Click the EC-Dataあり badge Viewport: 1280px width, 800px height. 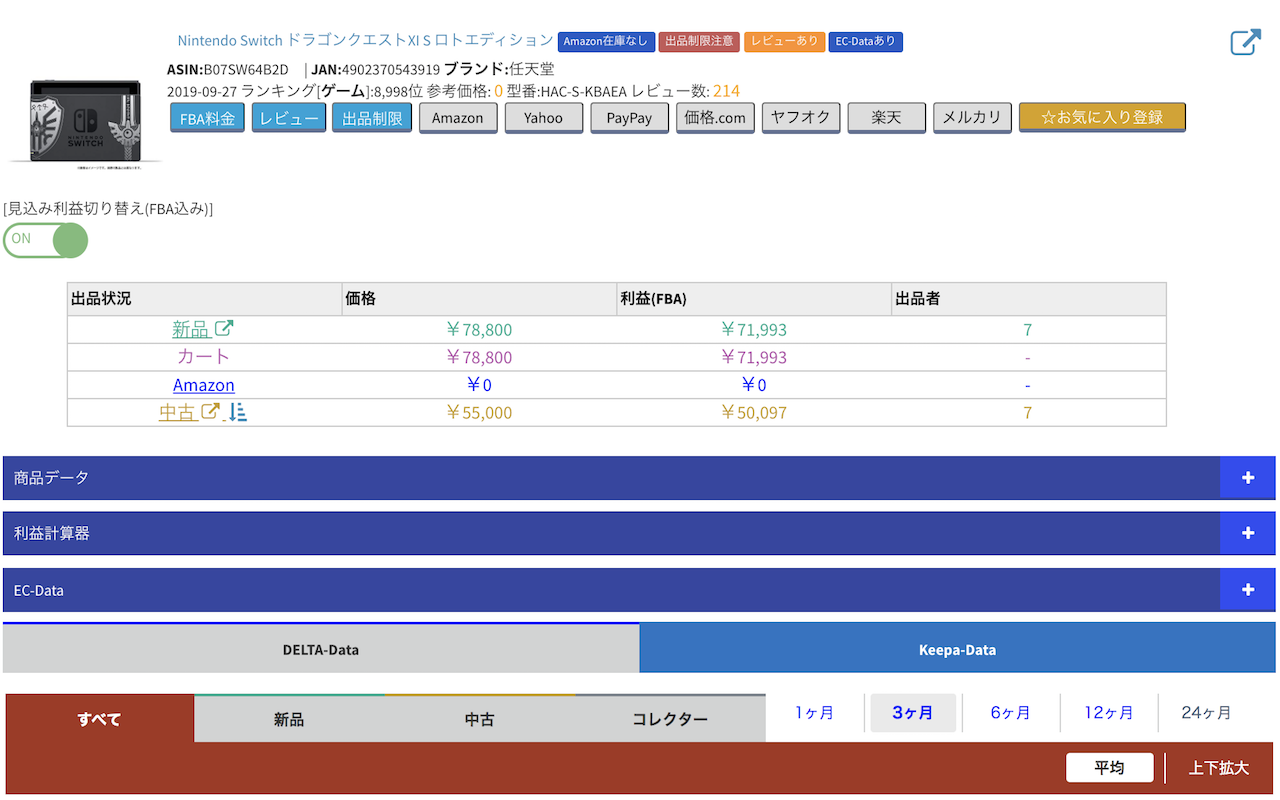click(x=866, y=42)
